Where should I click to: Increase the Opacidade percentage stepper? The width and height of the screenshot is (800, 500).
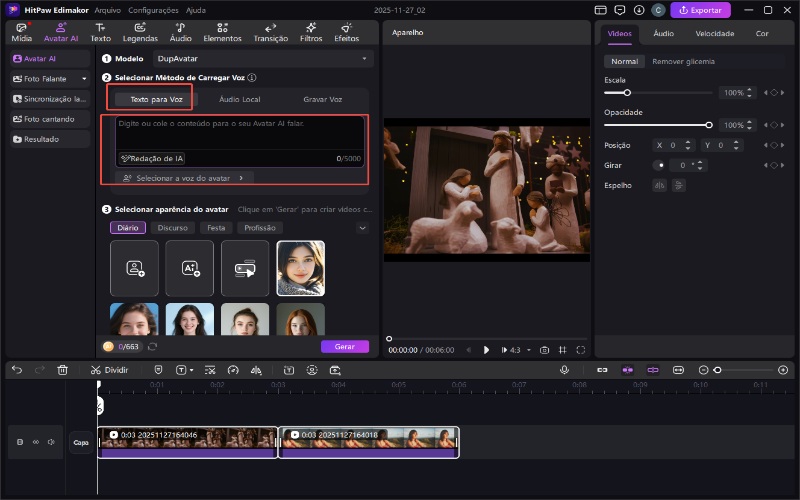point(749,122)
